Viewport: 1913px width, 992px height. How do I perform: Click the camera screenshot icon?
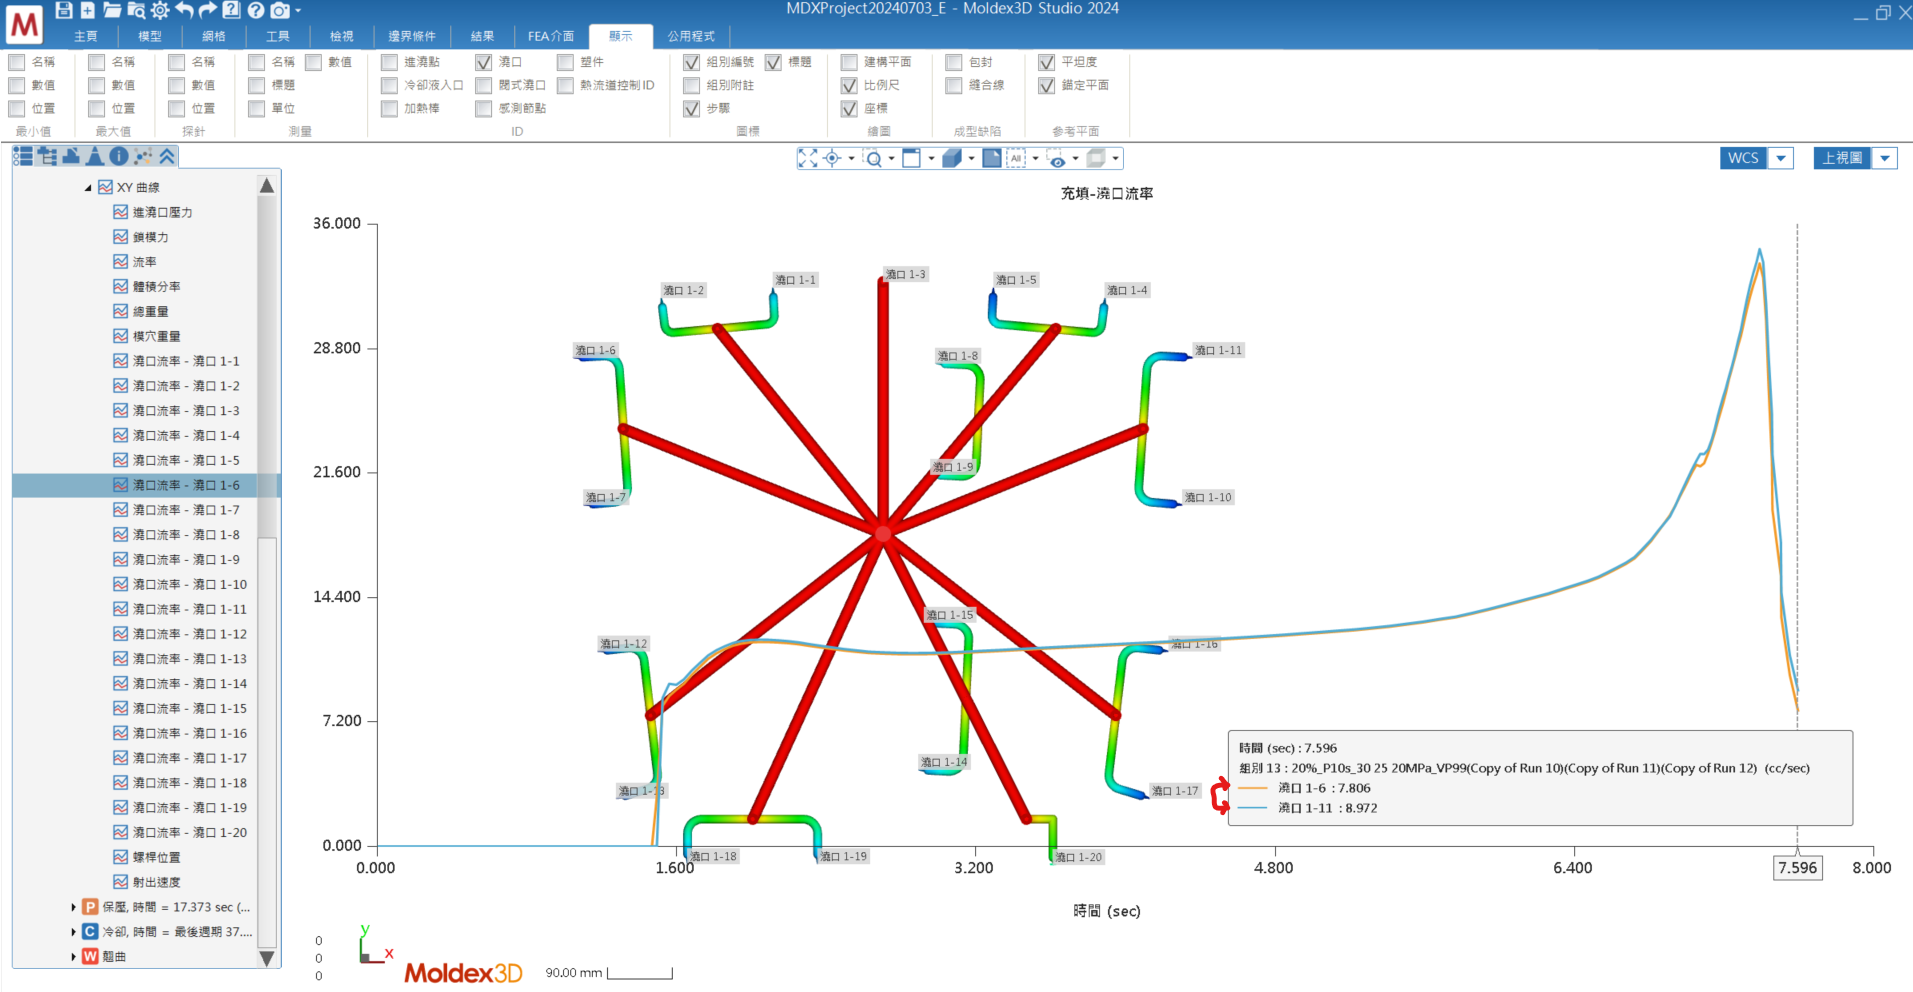click(x=280, y=10)
